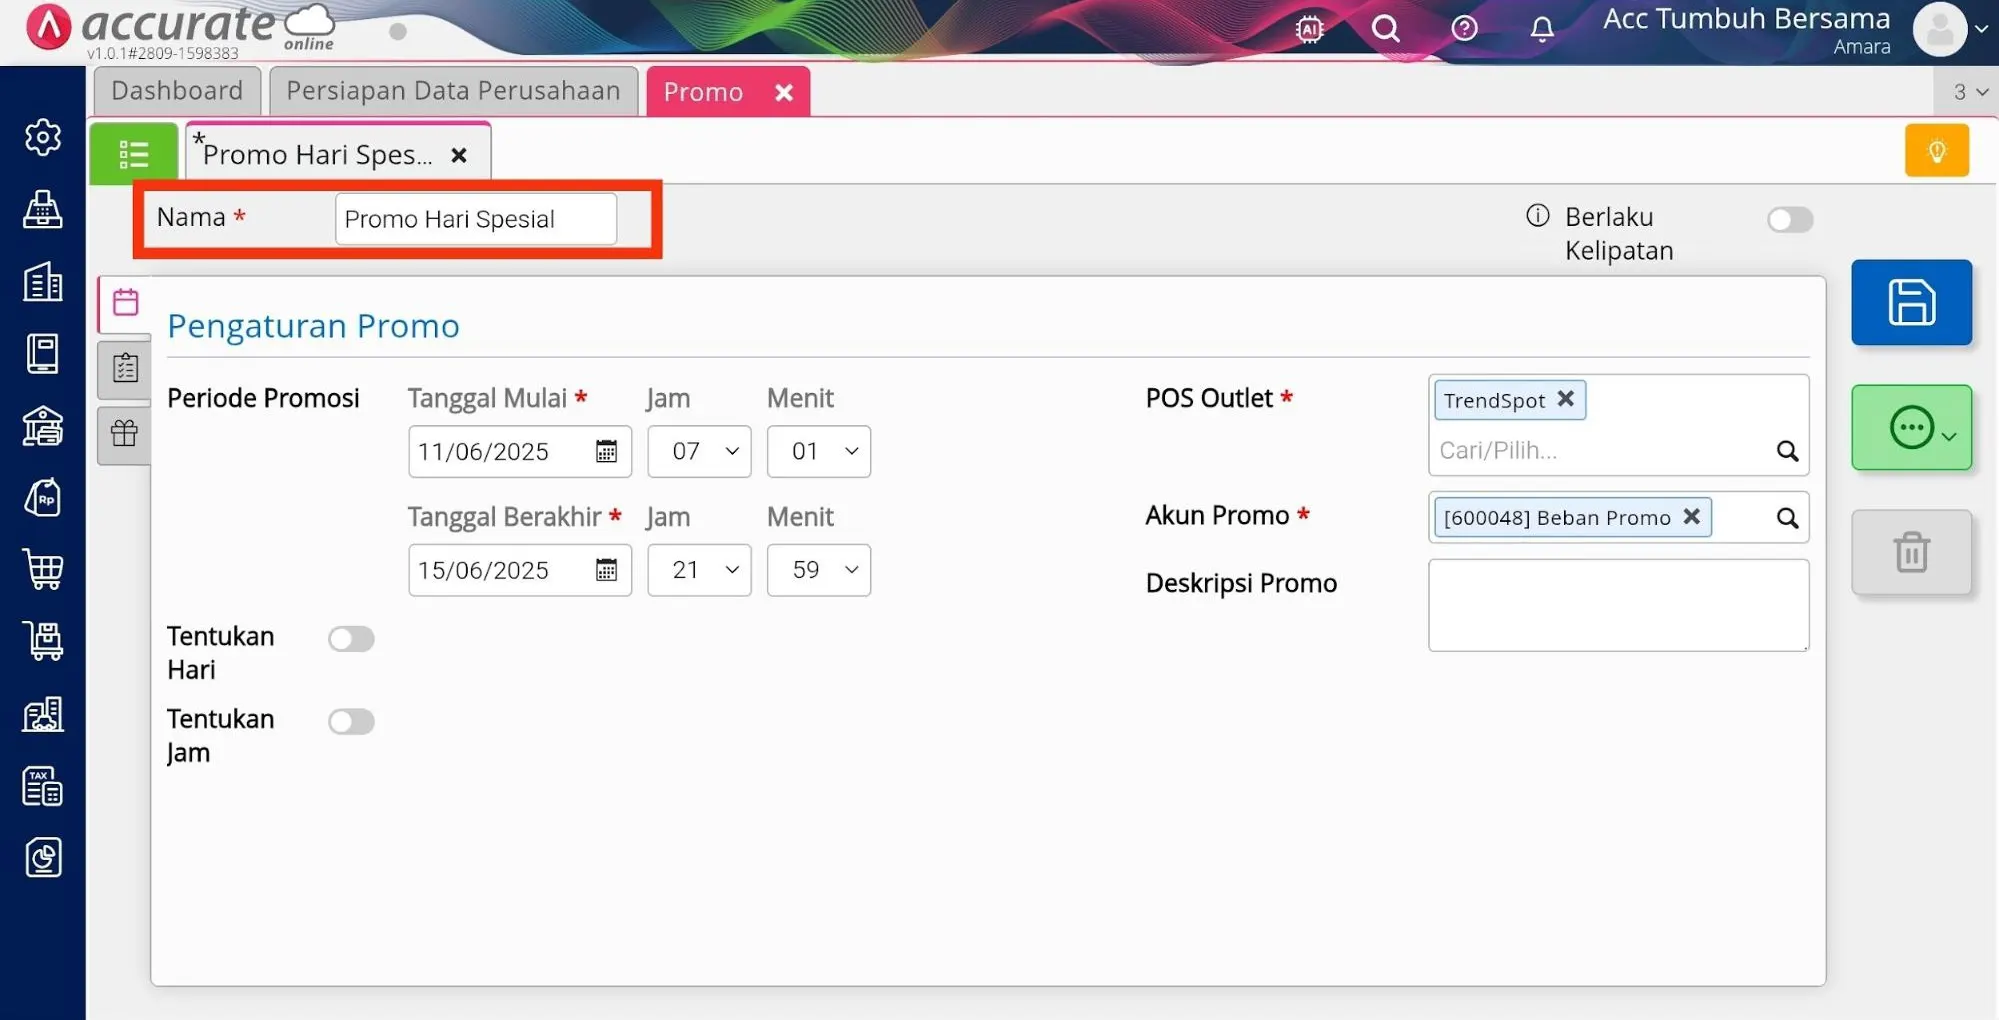Remove the TrendSpot outlet tag
The height and width of the screenshot is (1020, 1999).
[x=1566, y=399]
